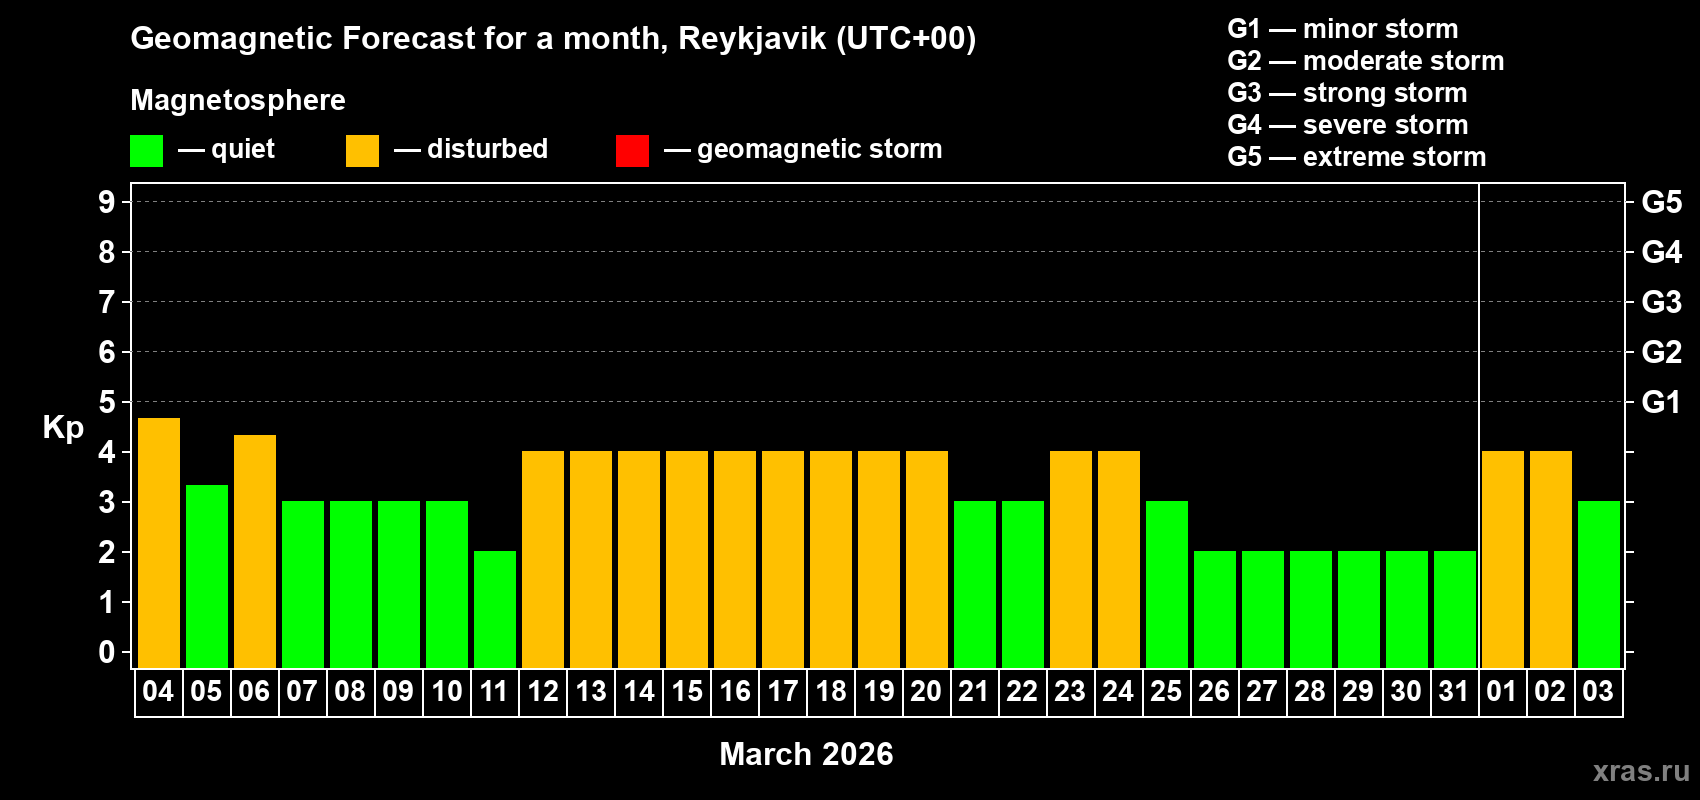Select the bar for day 25
The height and width of the screenshot is (800, 1700).
pyautogui.click(x=1167, y=584)
